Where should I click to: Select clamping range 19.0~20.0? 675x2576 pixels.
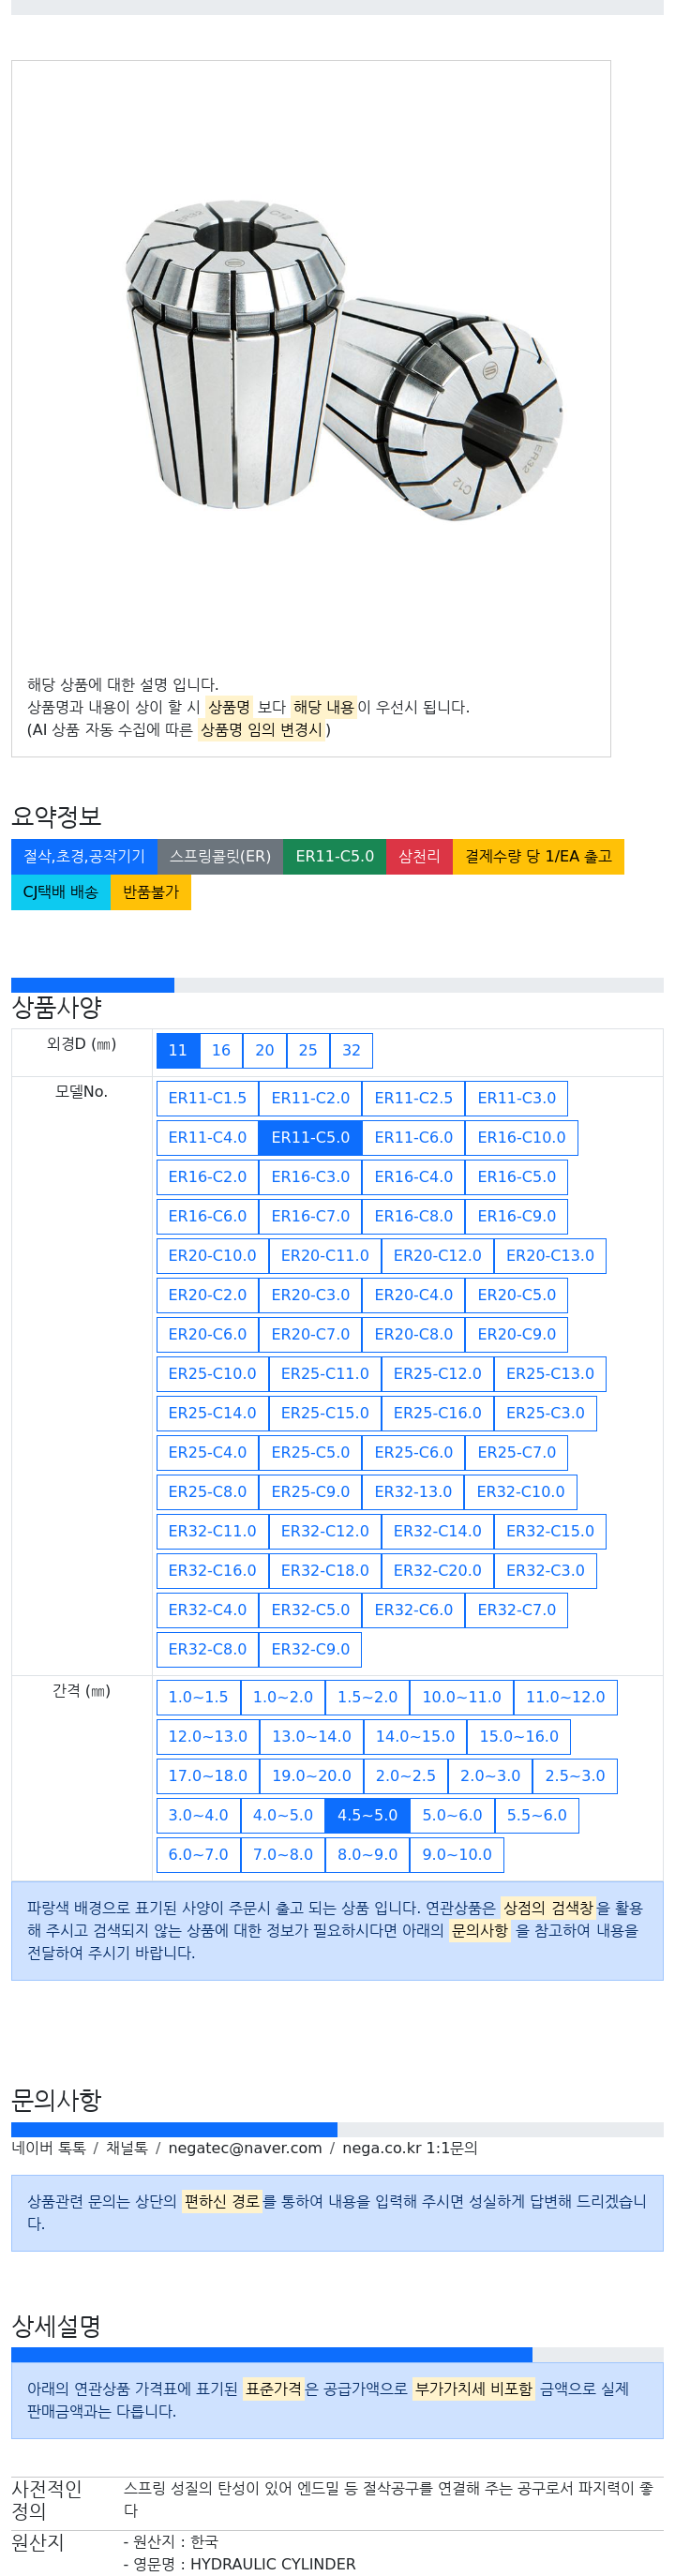point(311,1776)
